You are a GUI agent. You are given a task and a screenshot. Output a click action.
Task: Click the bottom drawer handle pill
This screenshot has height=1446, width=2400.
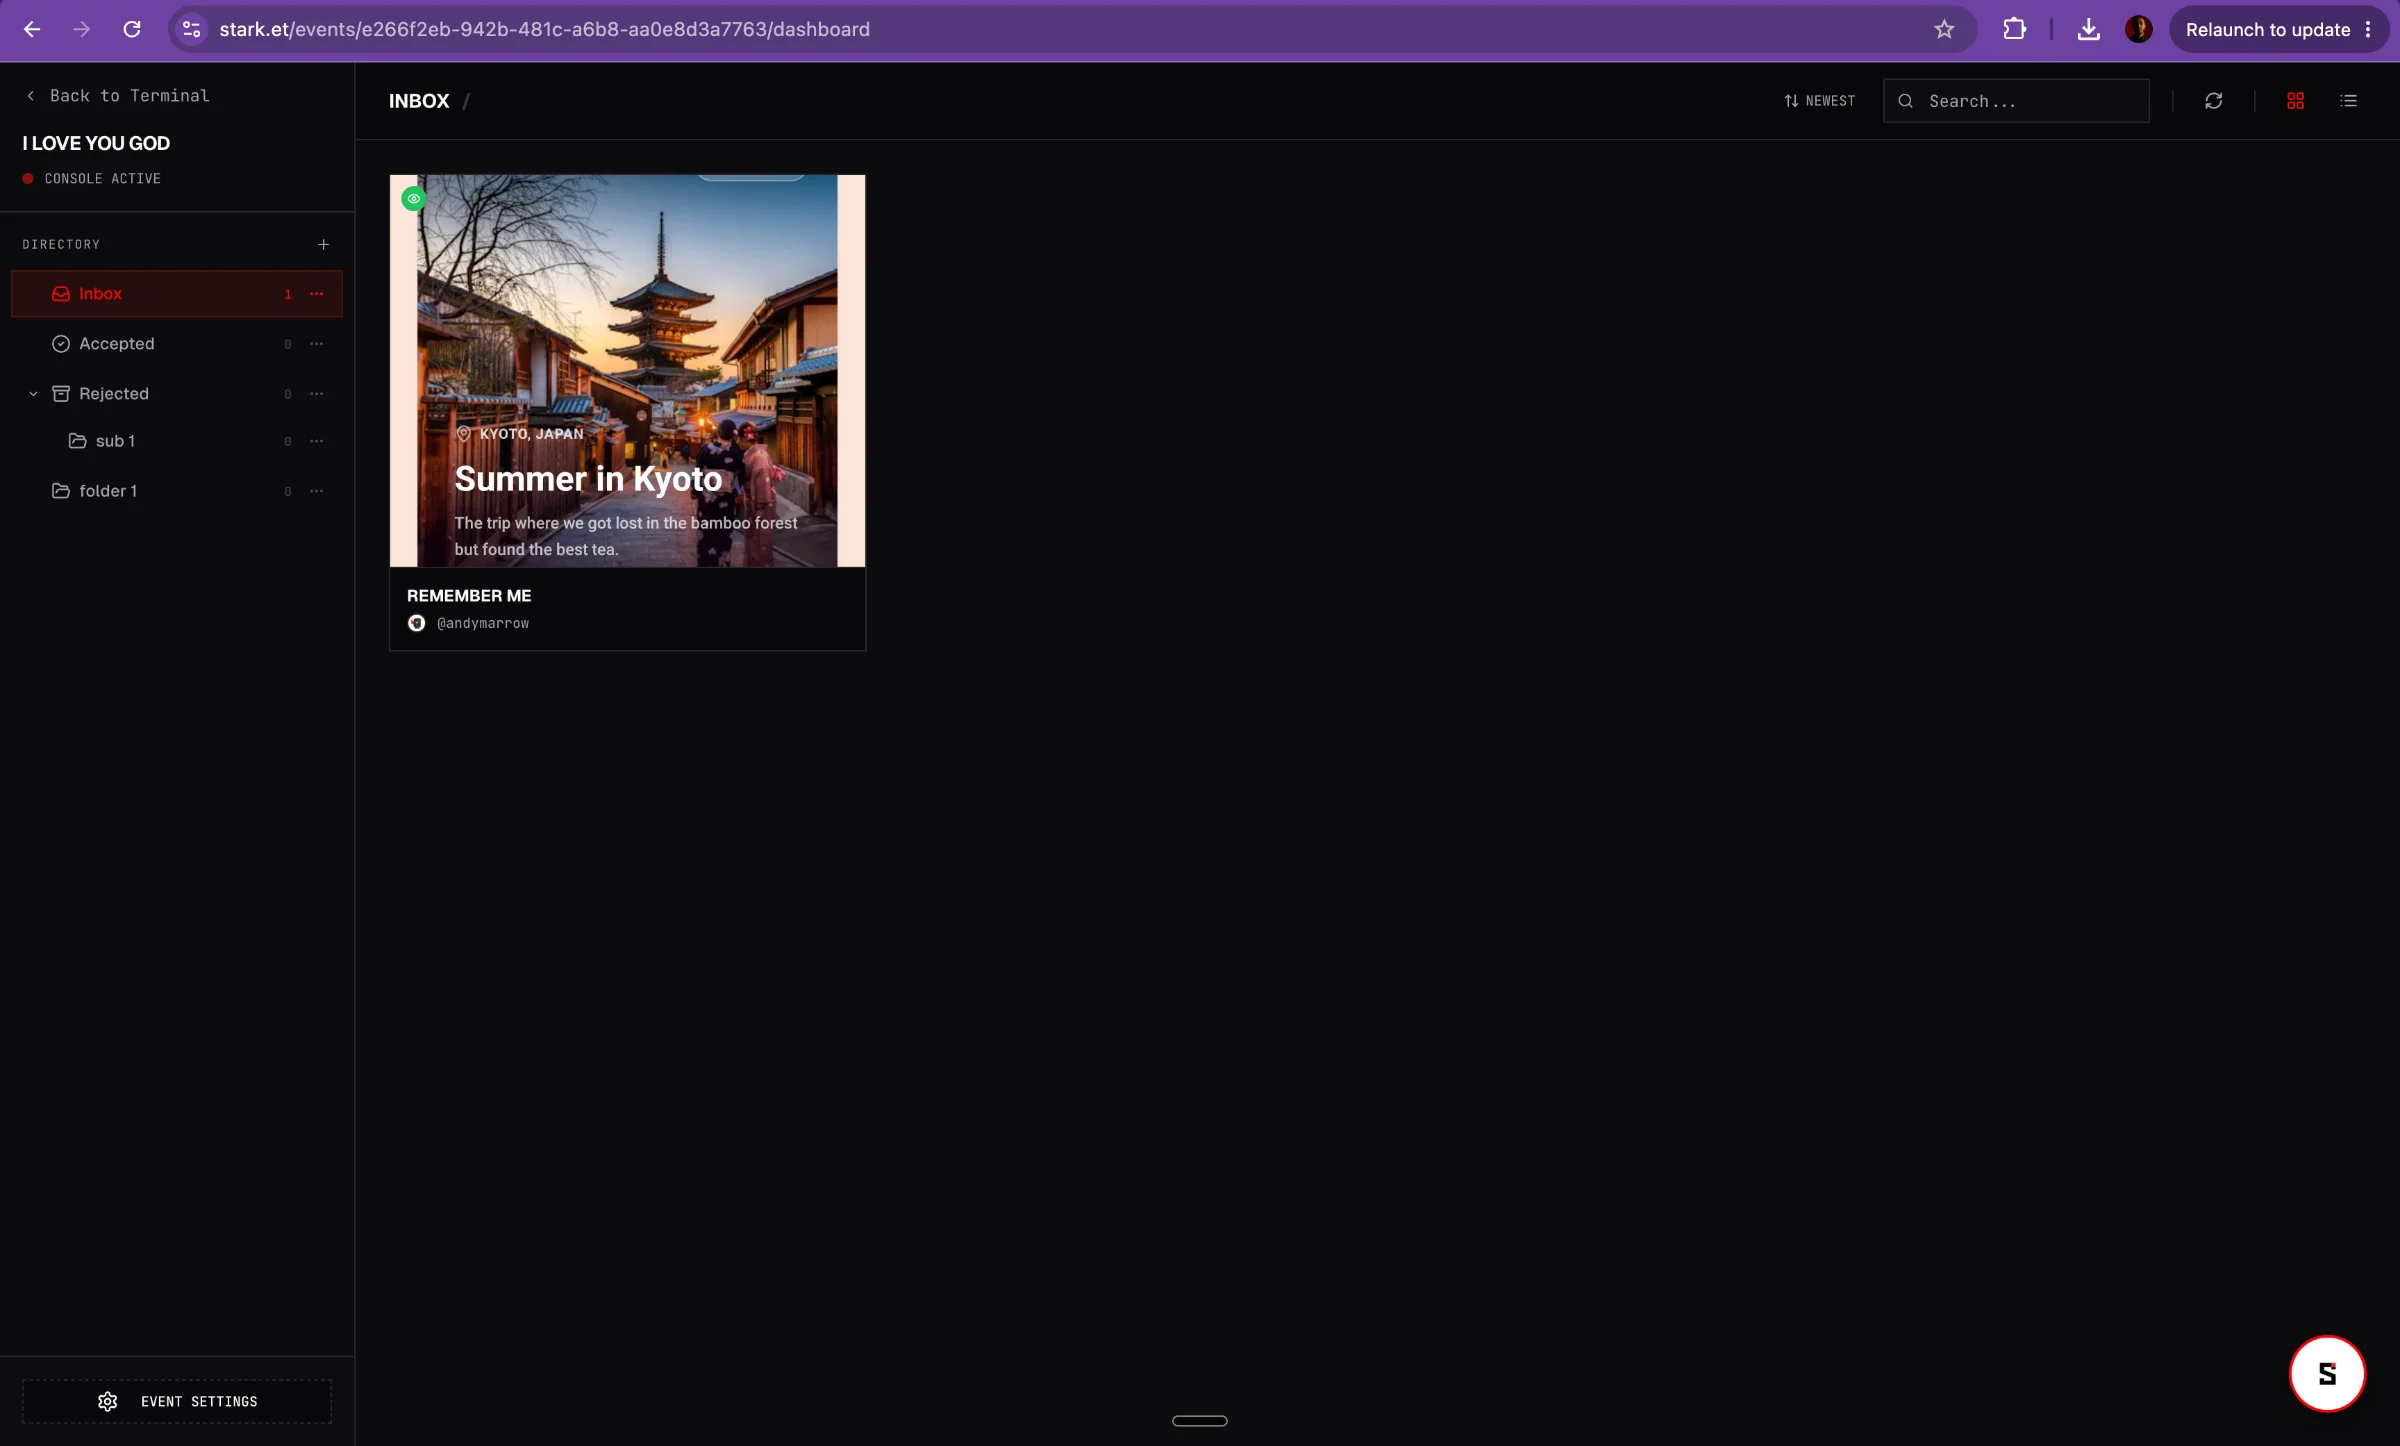(x=1200, y=1421)
